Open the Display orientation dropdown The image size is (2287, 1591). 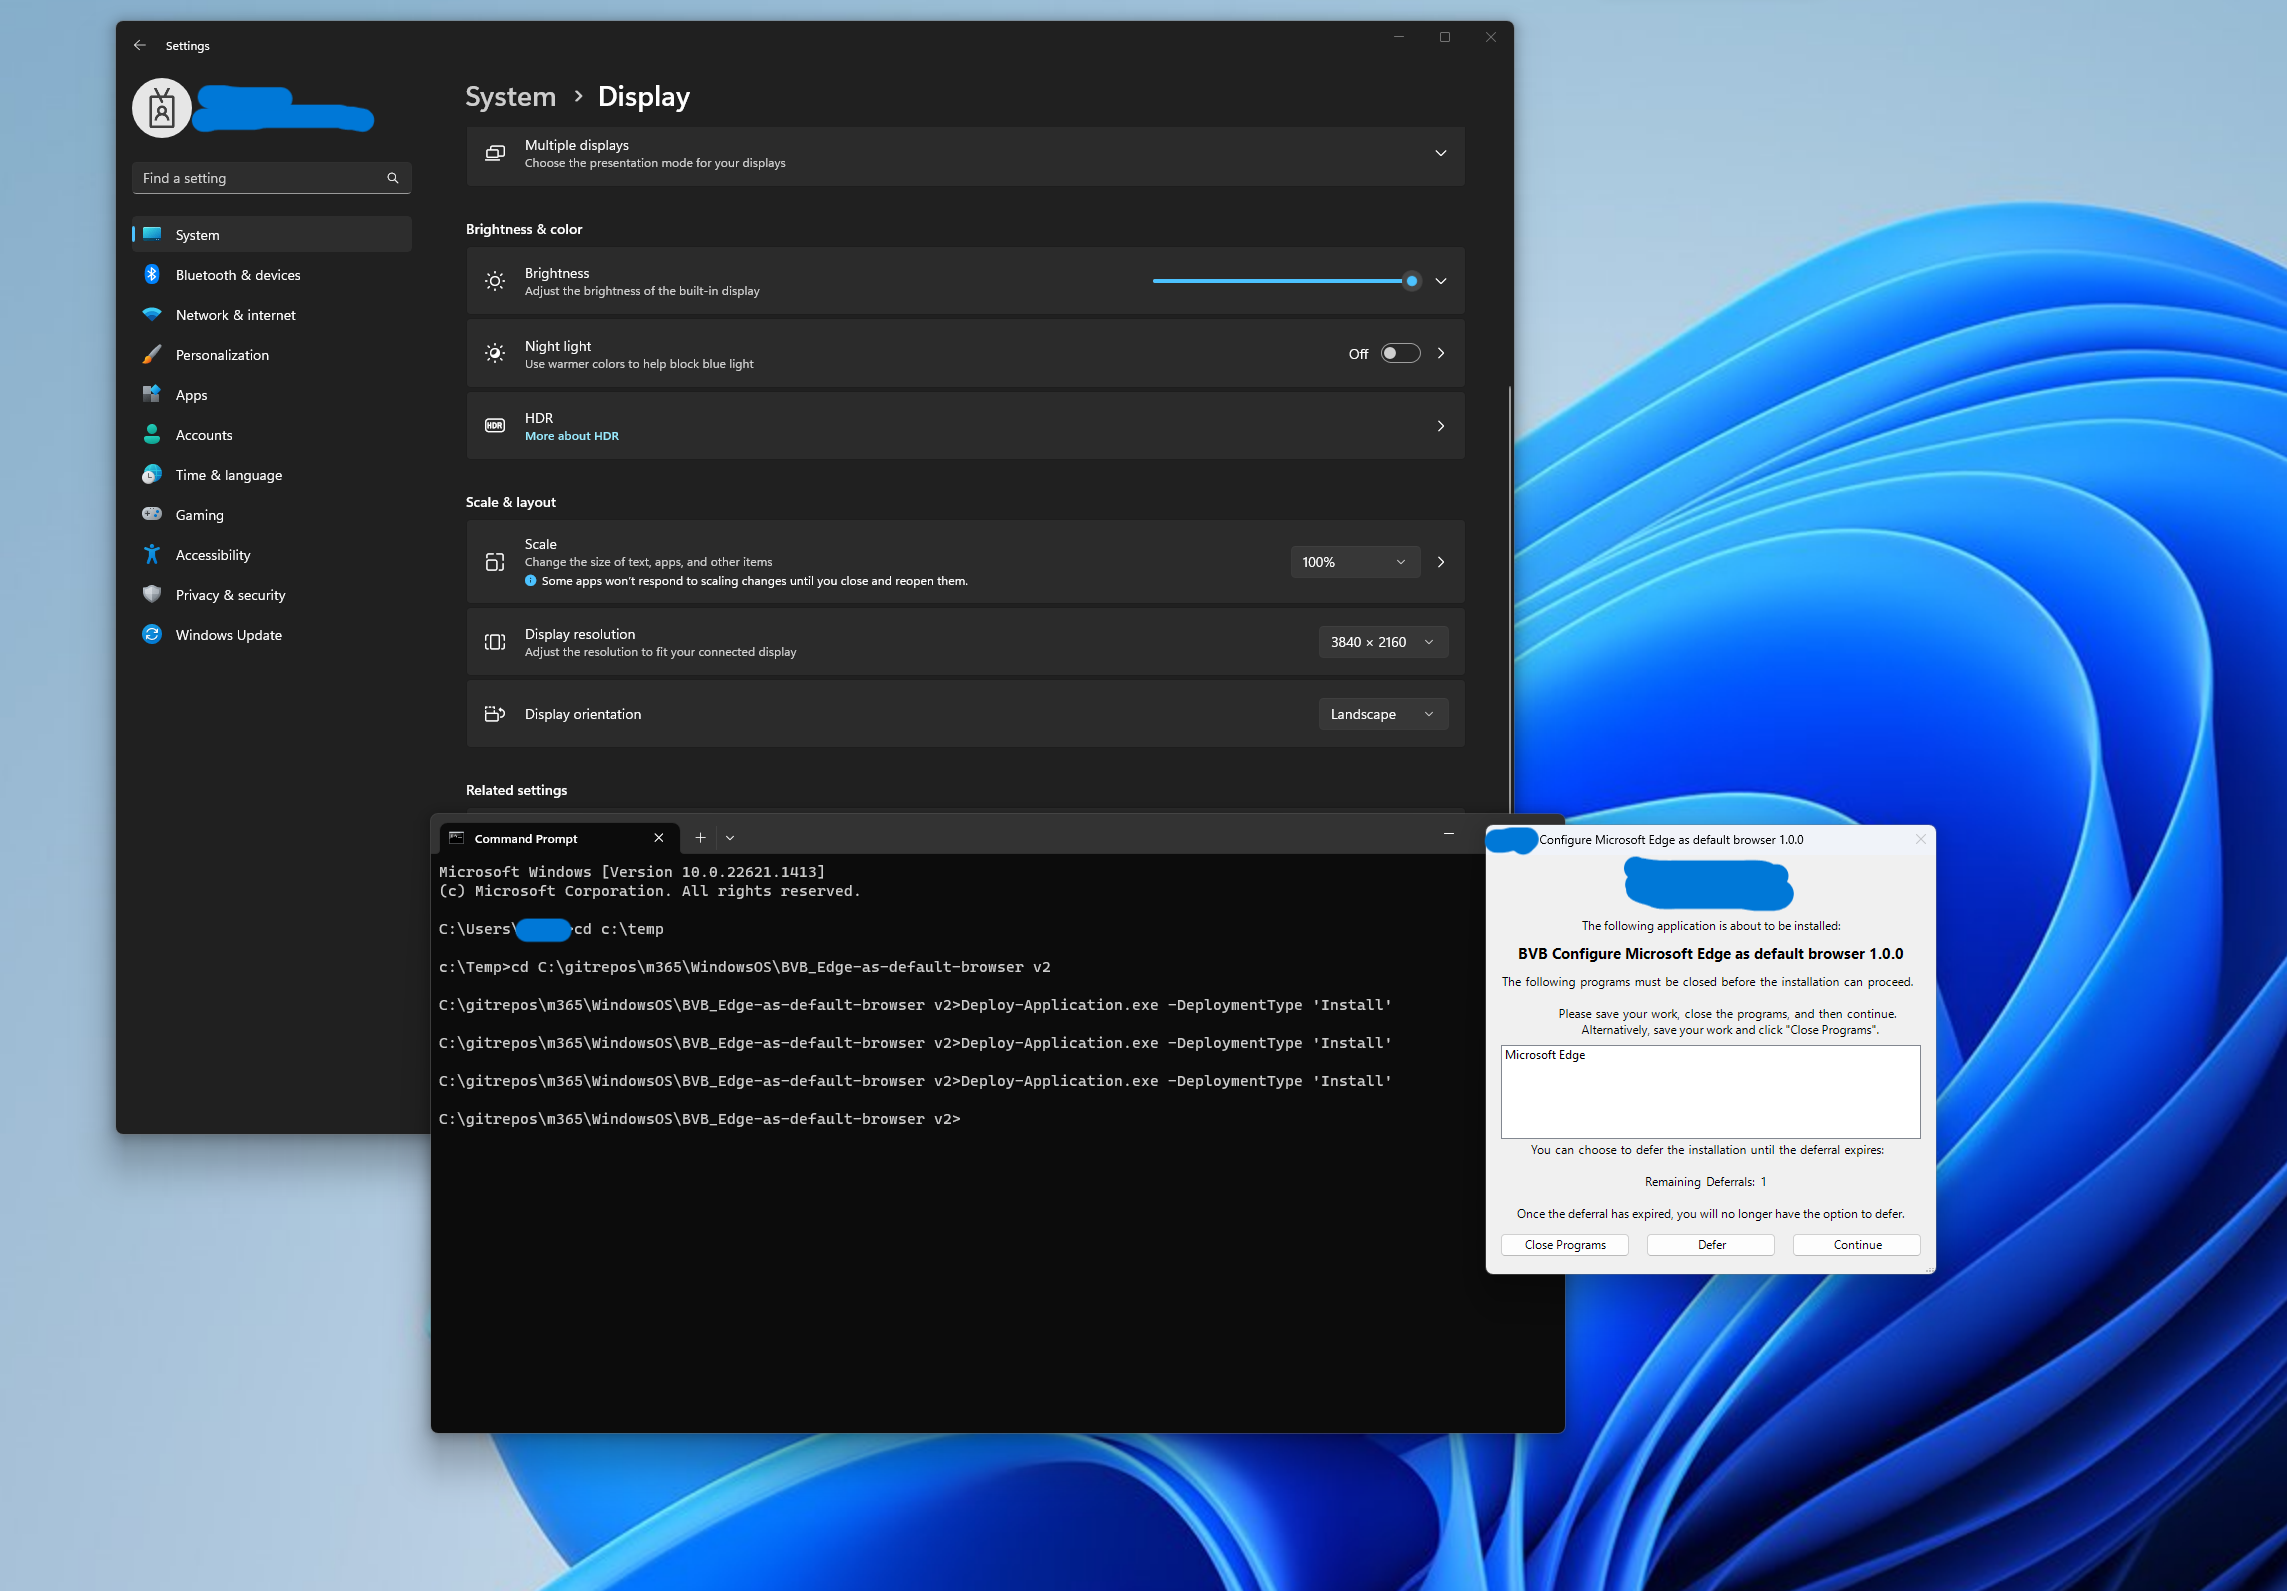(x=1382, y=713)
